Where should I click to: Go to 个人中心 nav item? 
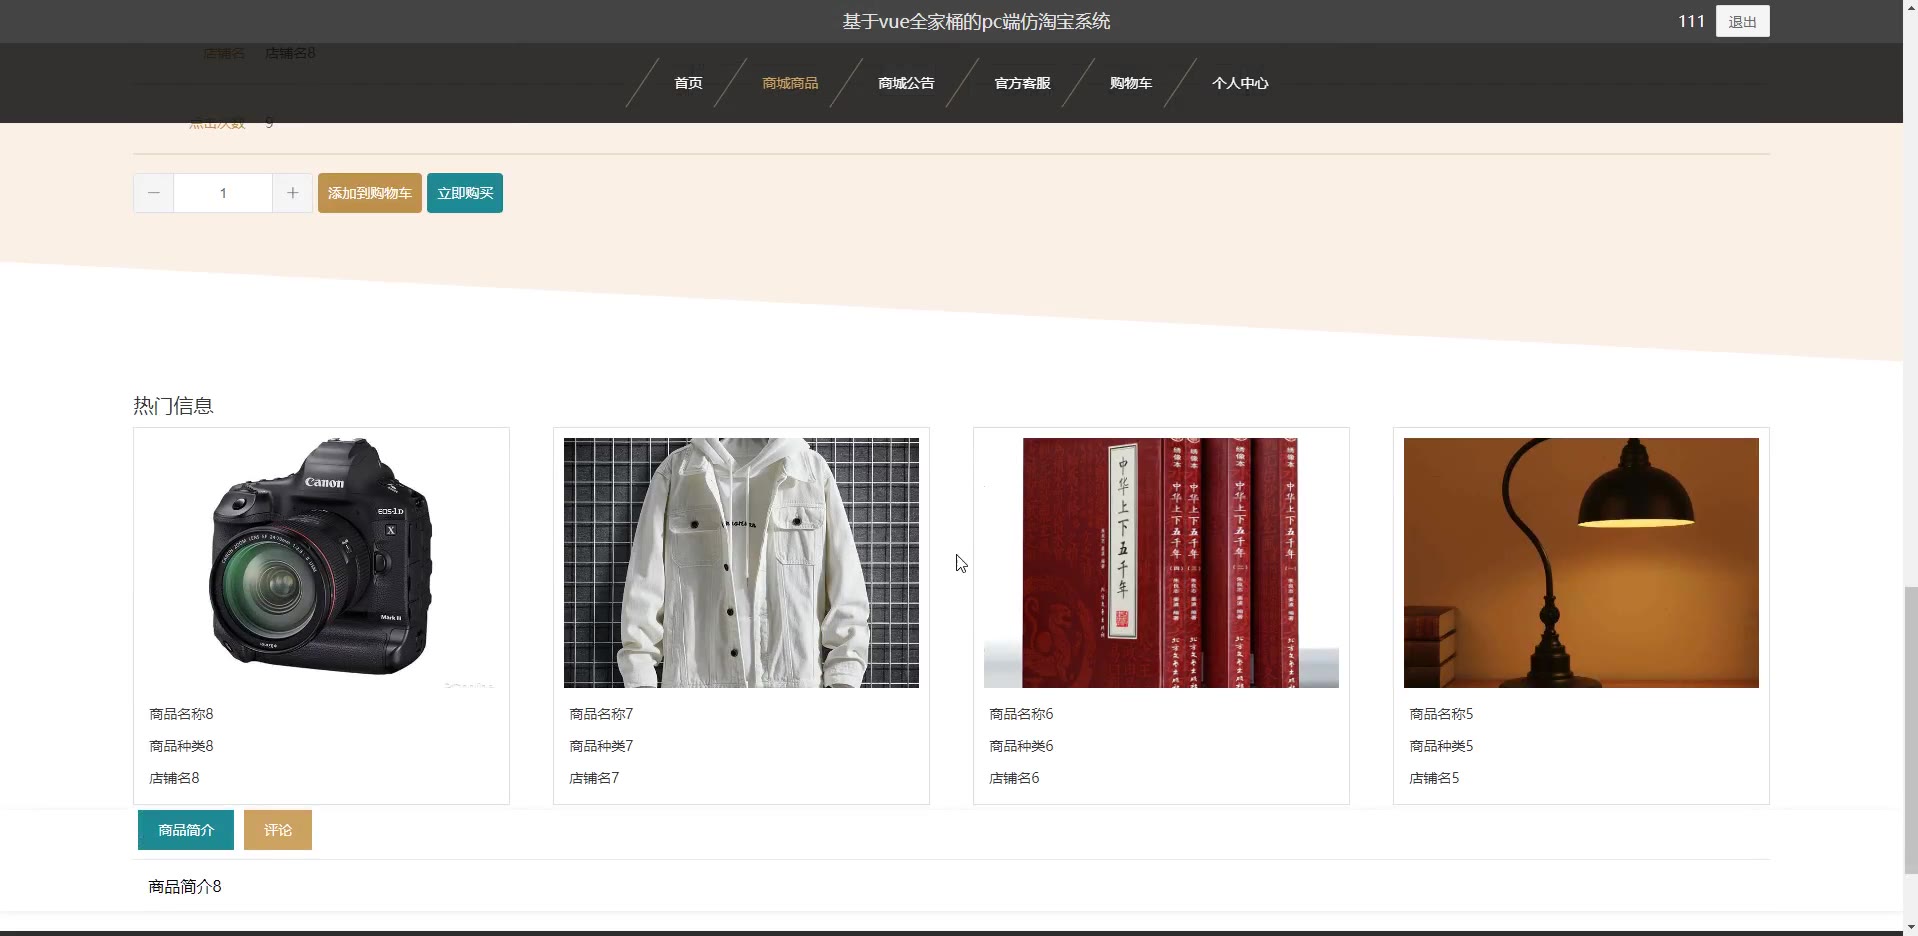pyautogui.click(x=1240, y=83)
